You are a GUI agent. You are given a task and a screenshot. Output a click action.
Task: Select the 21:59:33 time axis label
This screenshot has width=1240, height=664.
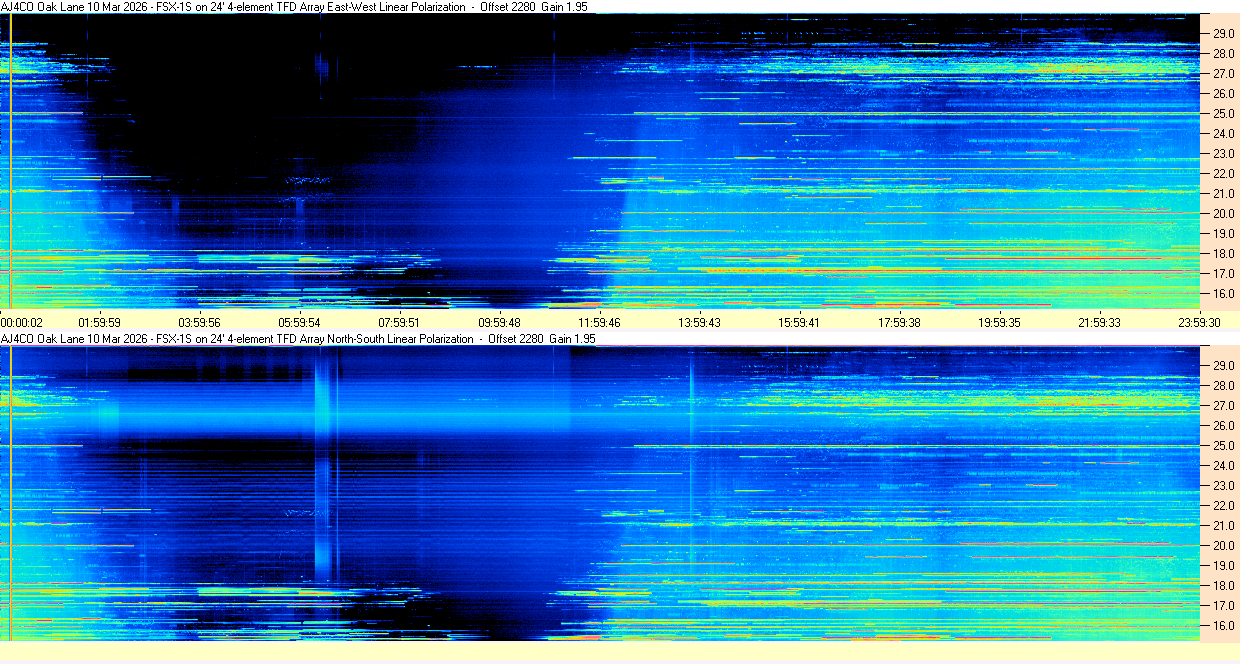click(x=1100, y=322)
